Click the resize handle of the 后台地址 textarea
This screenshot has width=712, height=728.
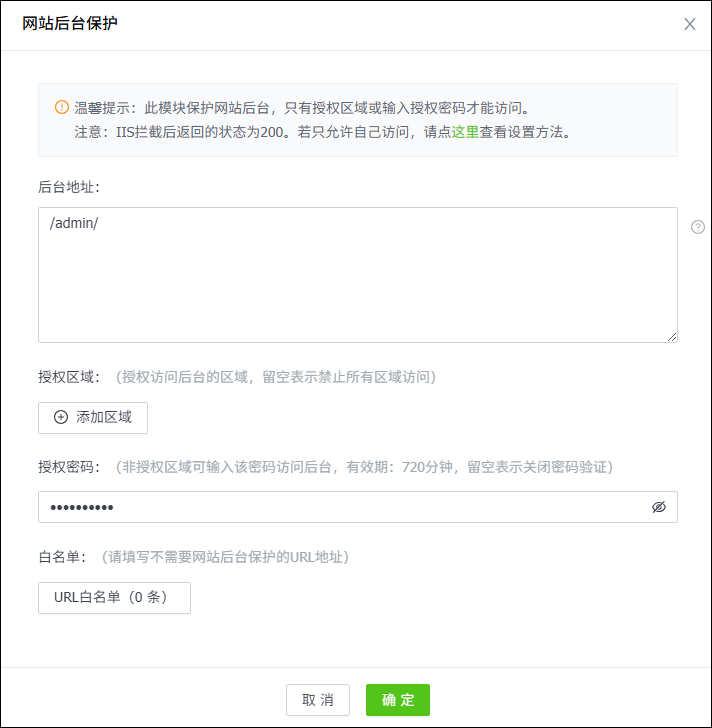click(x=672, y=337)
